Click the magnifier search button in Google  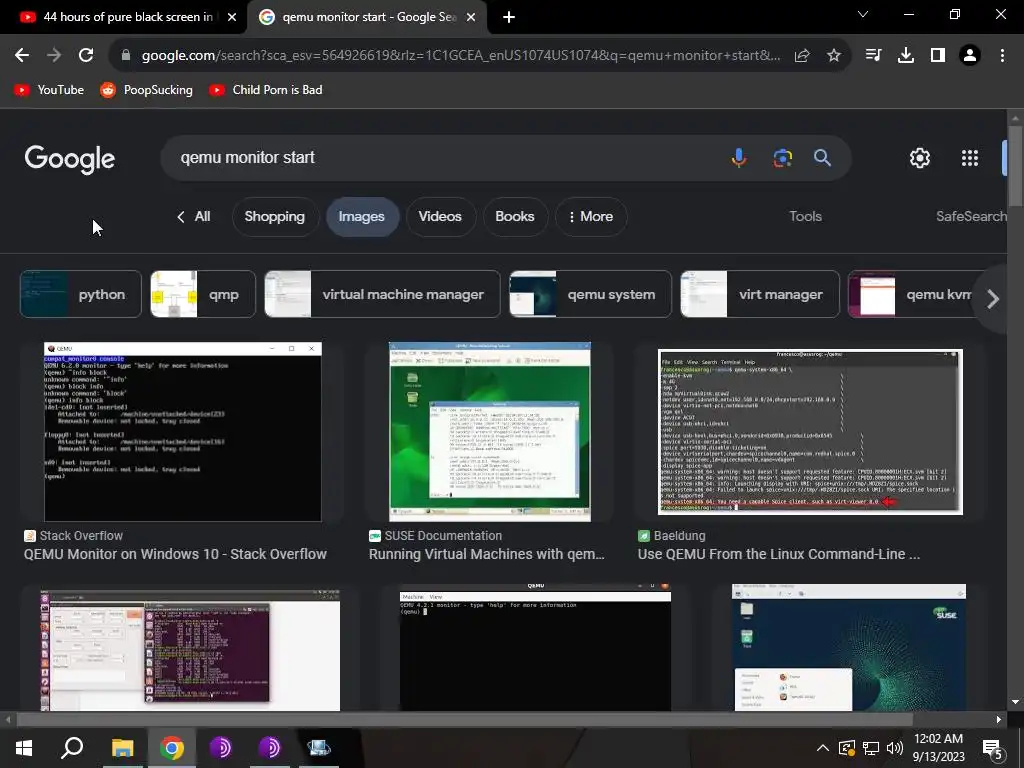pos(822,157)
